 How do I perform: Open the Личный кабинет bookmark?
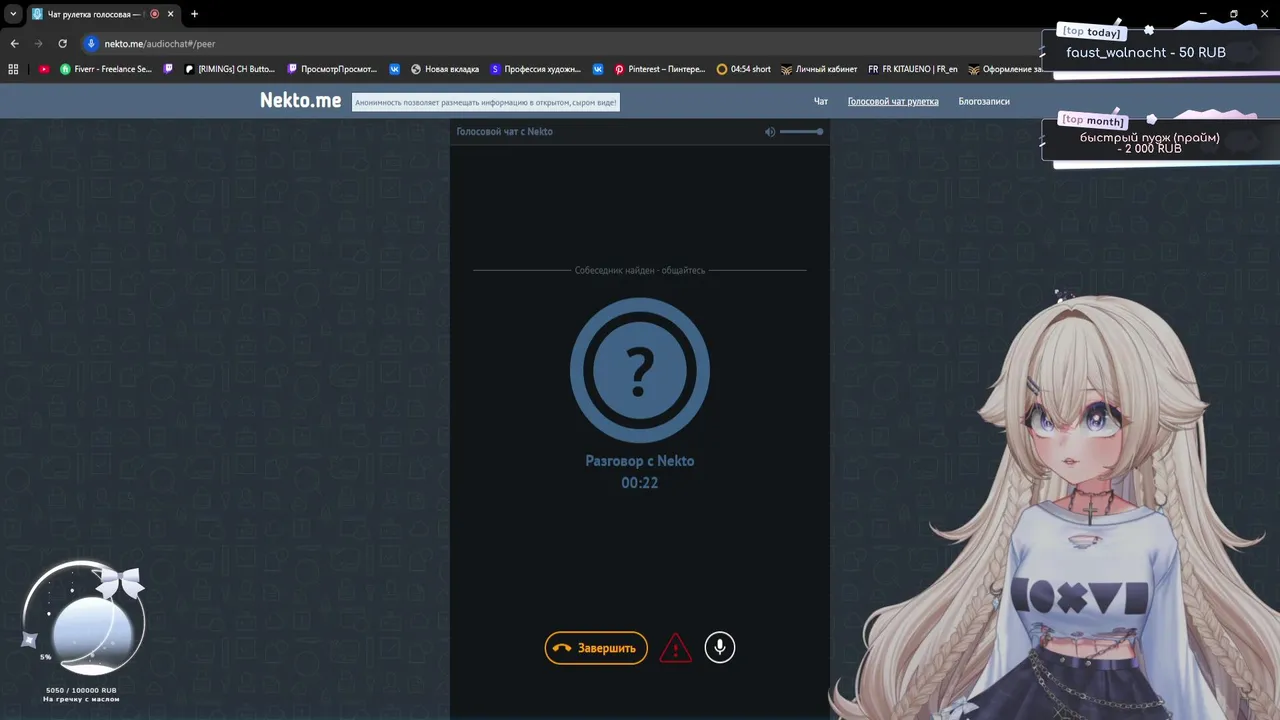coord(819,69)
